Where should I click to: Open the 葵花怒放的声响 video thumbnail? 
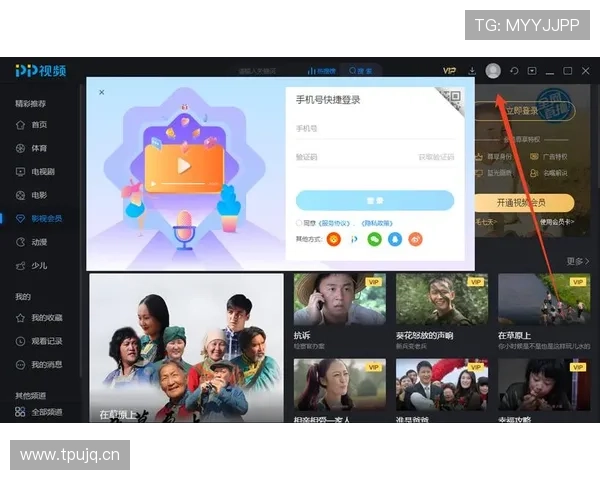(x=442, y=299)
